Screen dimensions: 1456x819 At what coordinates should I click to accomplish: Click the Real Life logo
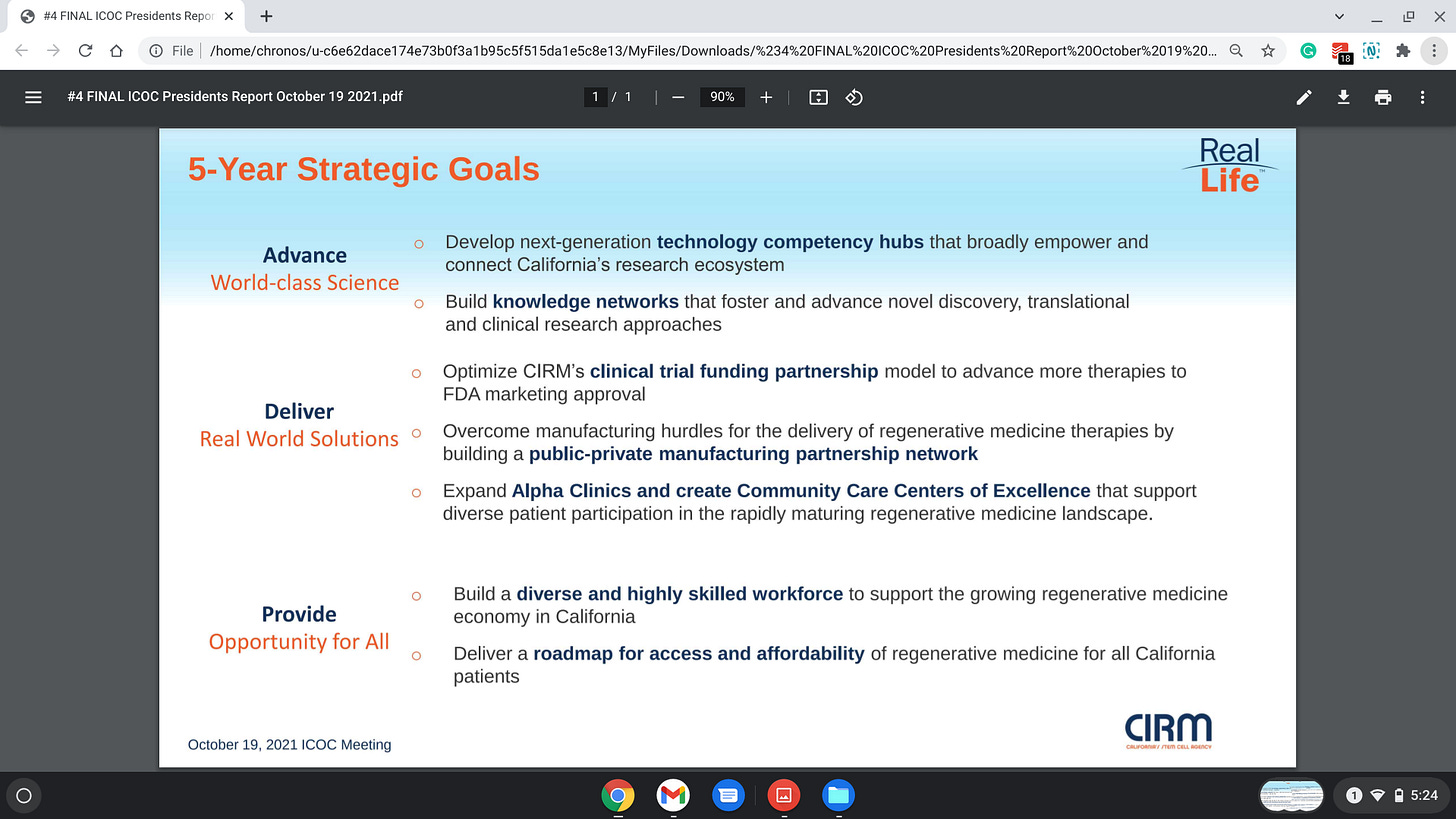(x=1230, y=165)
